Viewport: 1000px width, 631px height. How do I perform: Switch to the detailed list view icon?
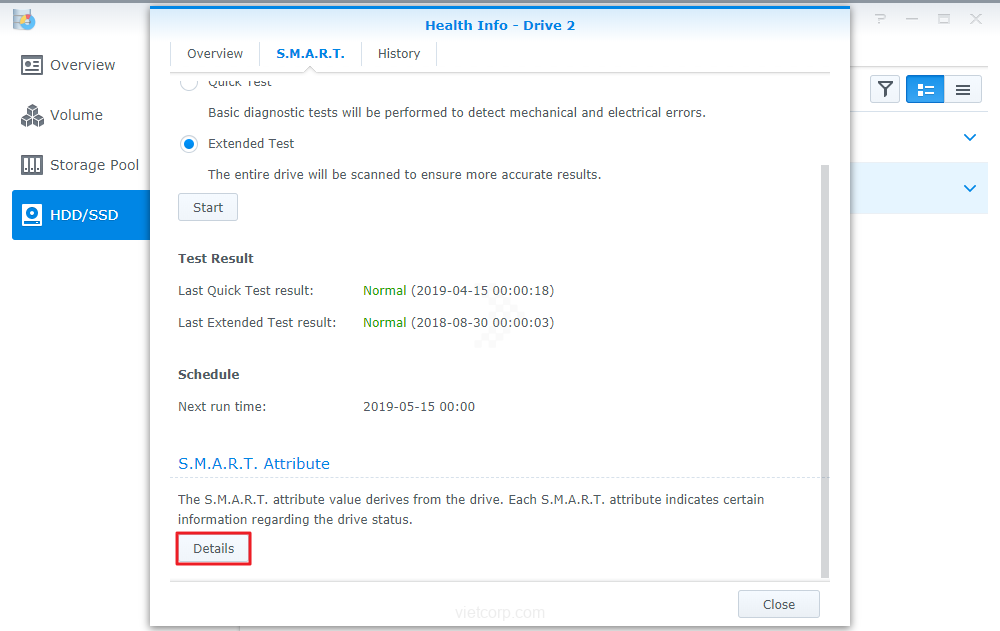[925, 90]
